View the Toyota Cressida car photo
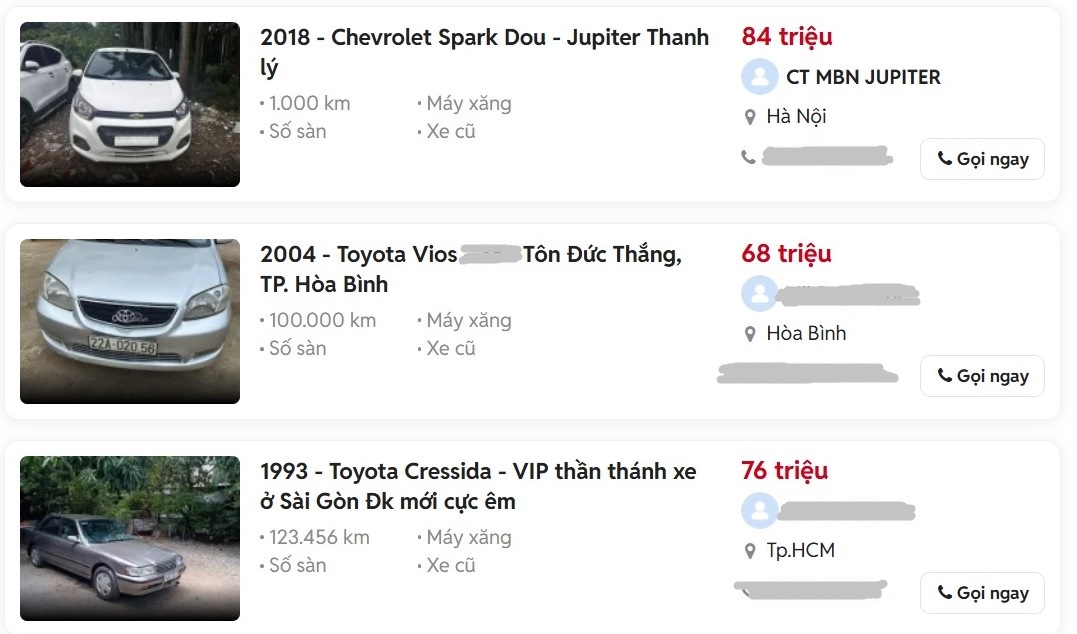 (130, 538)
